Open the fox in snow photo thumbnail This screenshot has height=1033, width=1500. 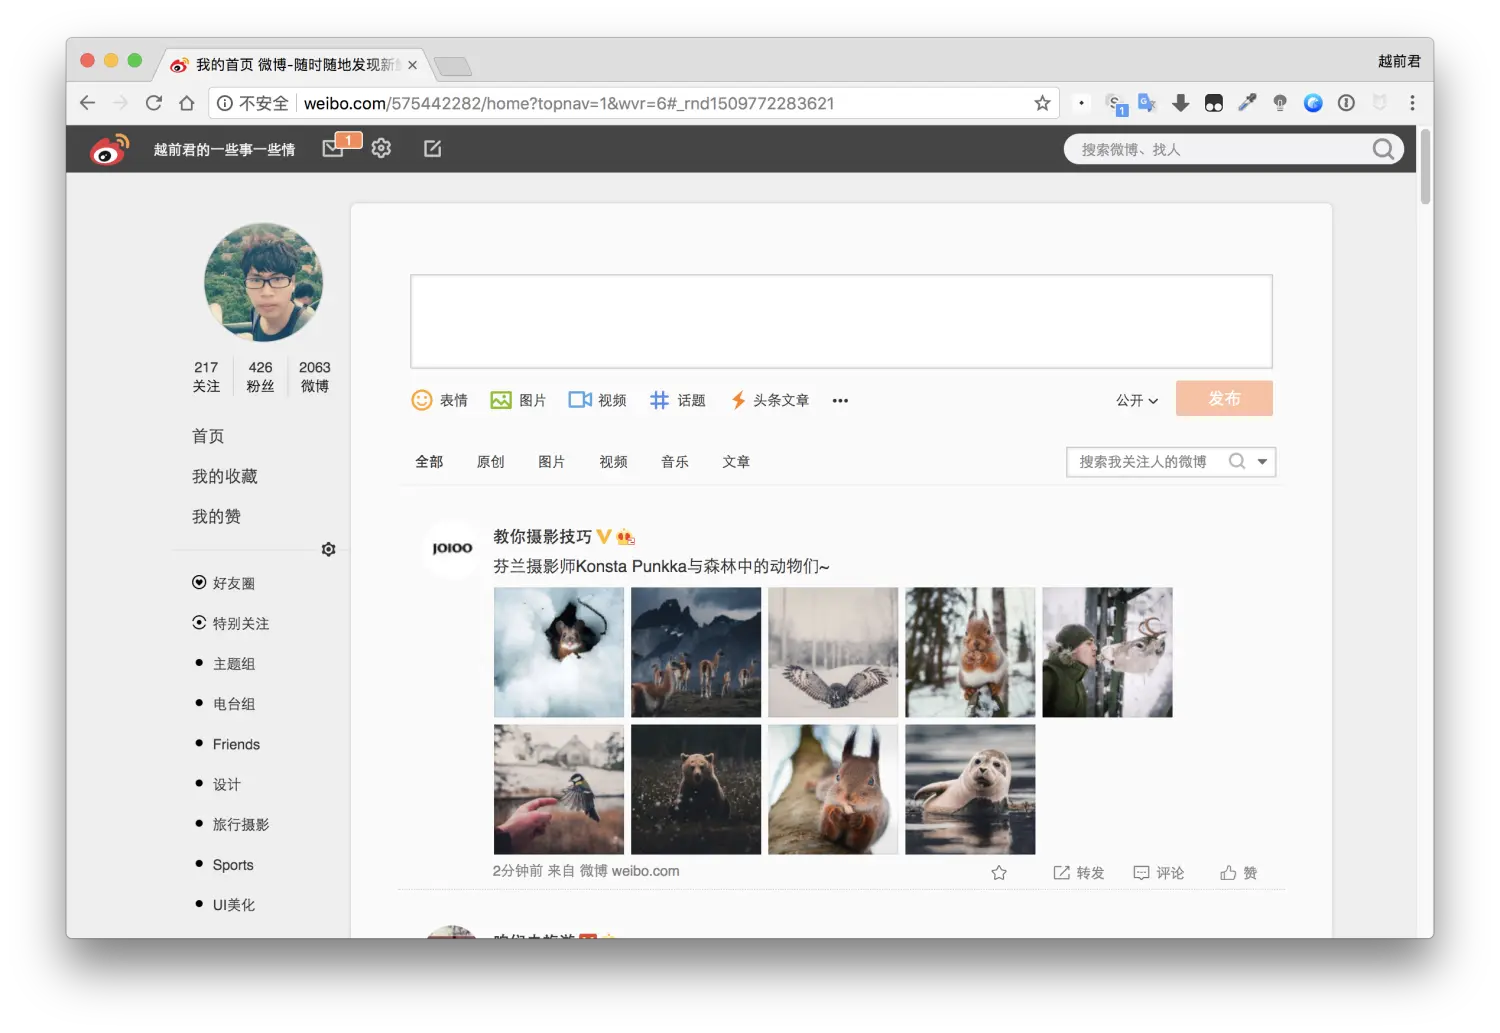pos(559,652)
